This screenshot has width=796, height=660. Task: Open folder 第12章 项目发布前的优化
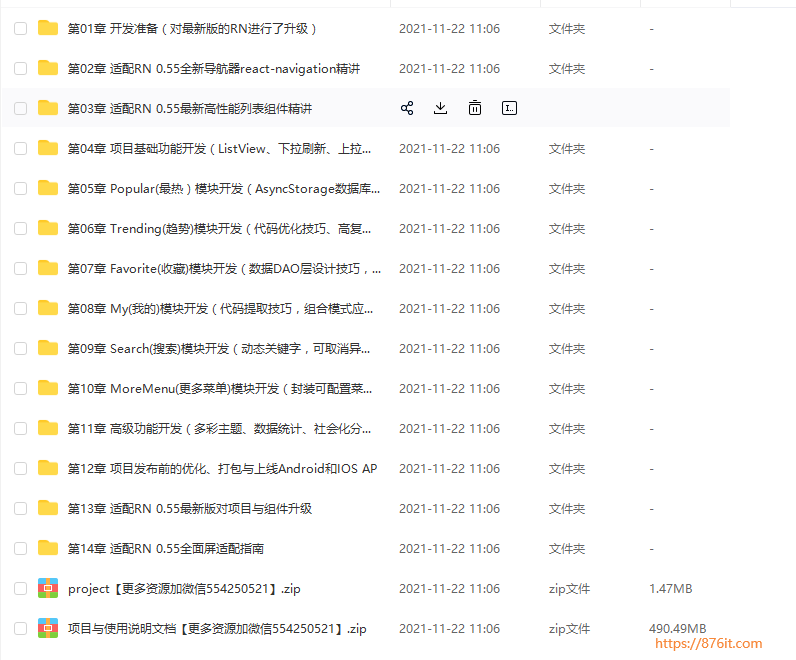tap(222, 469)
